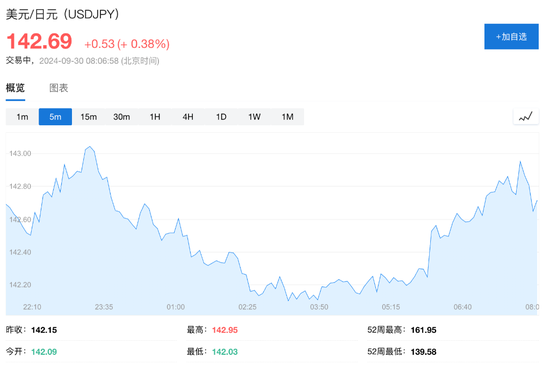Viewport: 550px width, 379px height.
Task: Select the 5m interval
Action: pyautogui.click(x=55, y=117)
